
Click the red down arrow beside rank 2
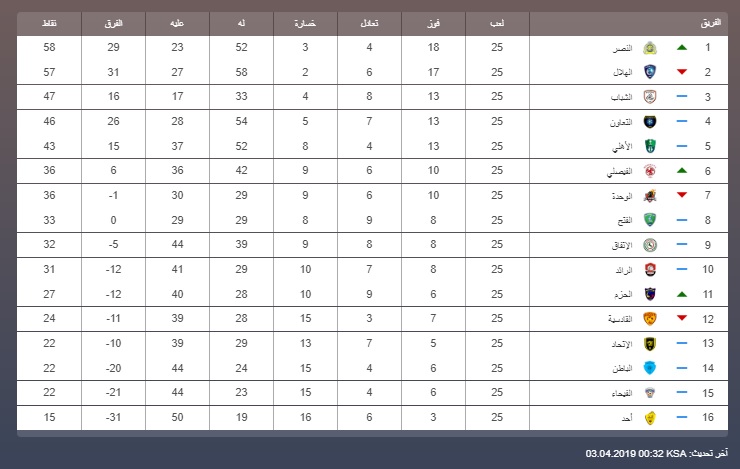point(681,72)
